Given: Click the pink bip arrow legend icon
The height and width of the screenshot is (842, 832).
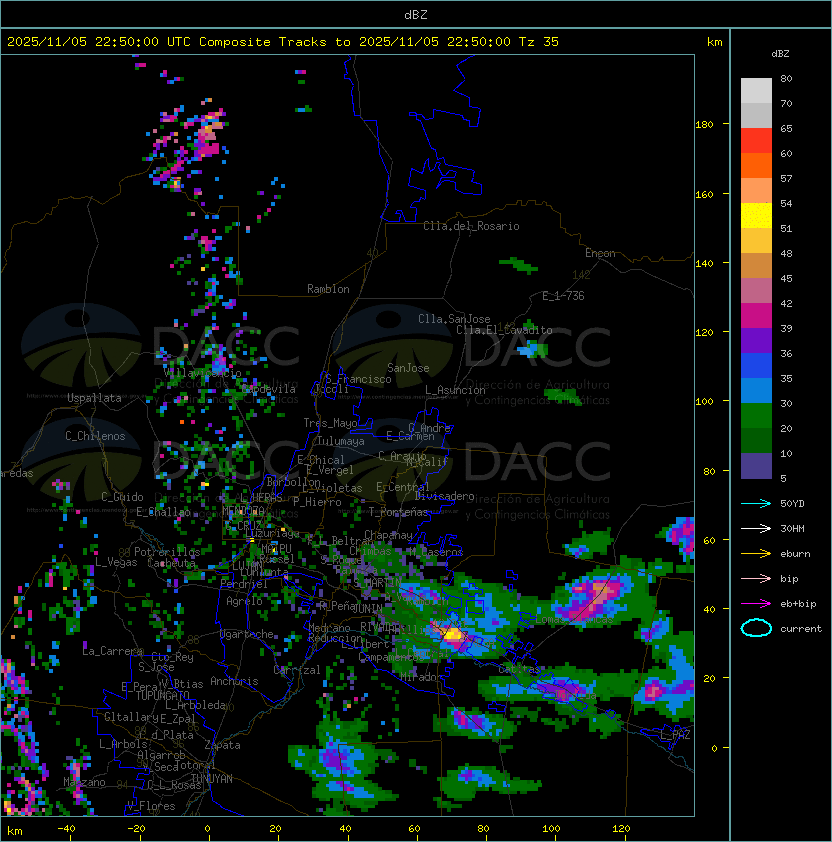Looking at the screenshot, I should 756,579.
